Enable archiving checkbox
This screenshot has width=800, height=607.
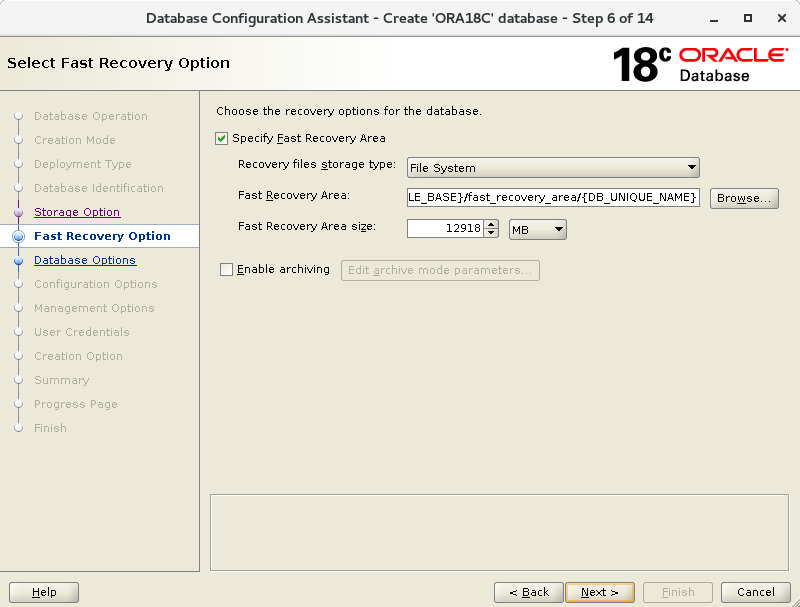coord(226,269)
